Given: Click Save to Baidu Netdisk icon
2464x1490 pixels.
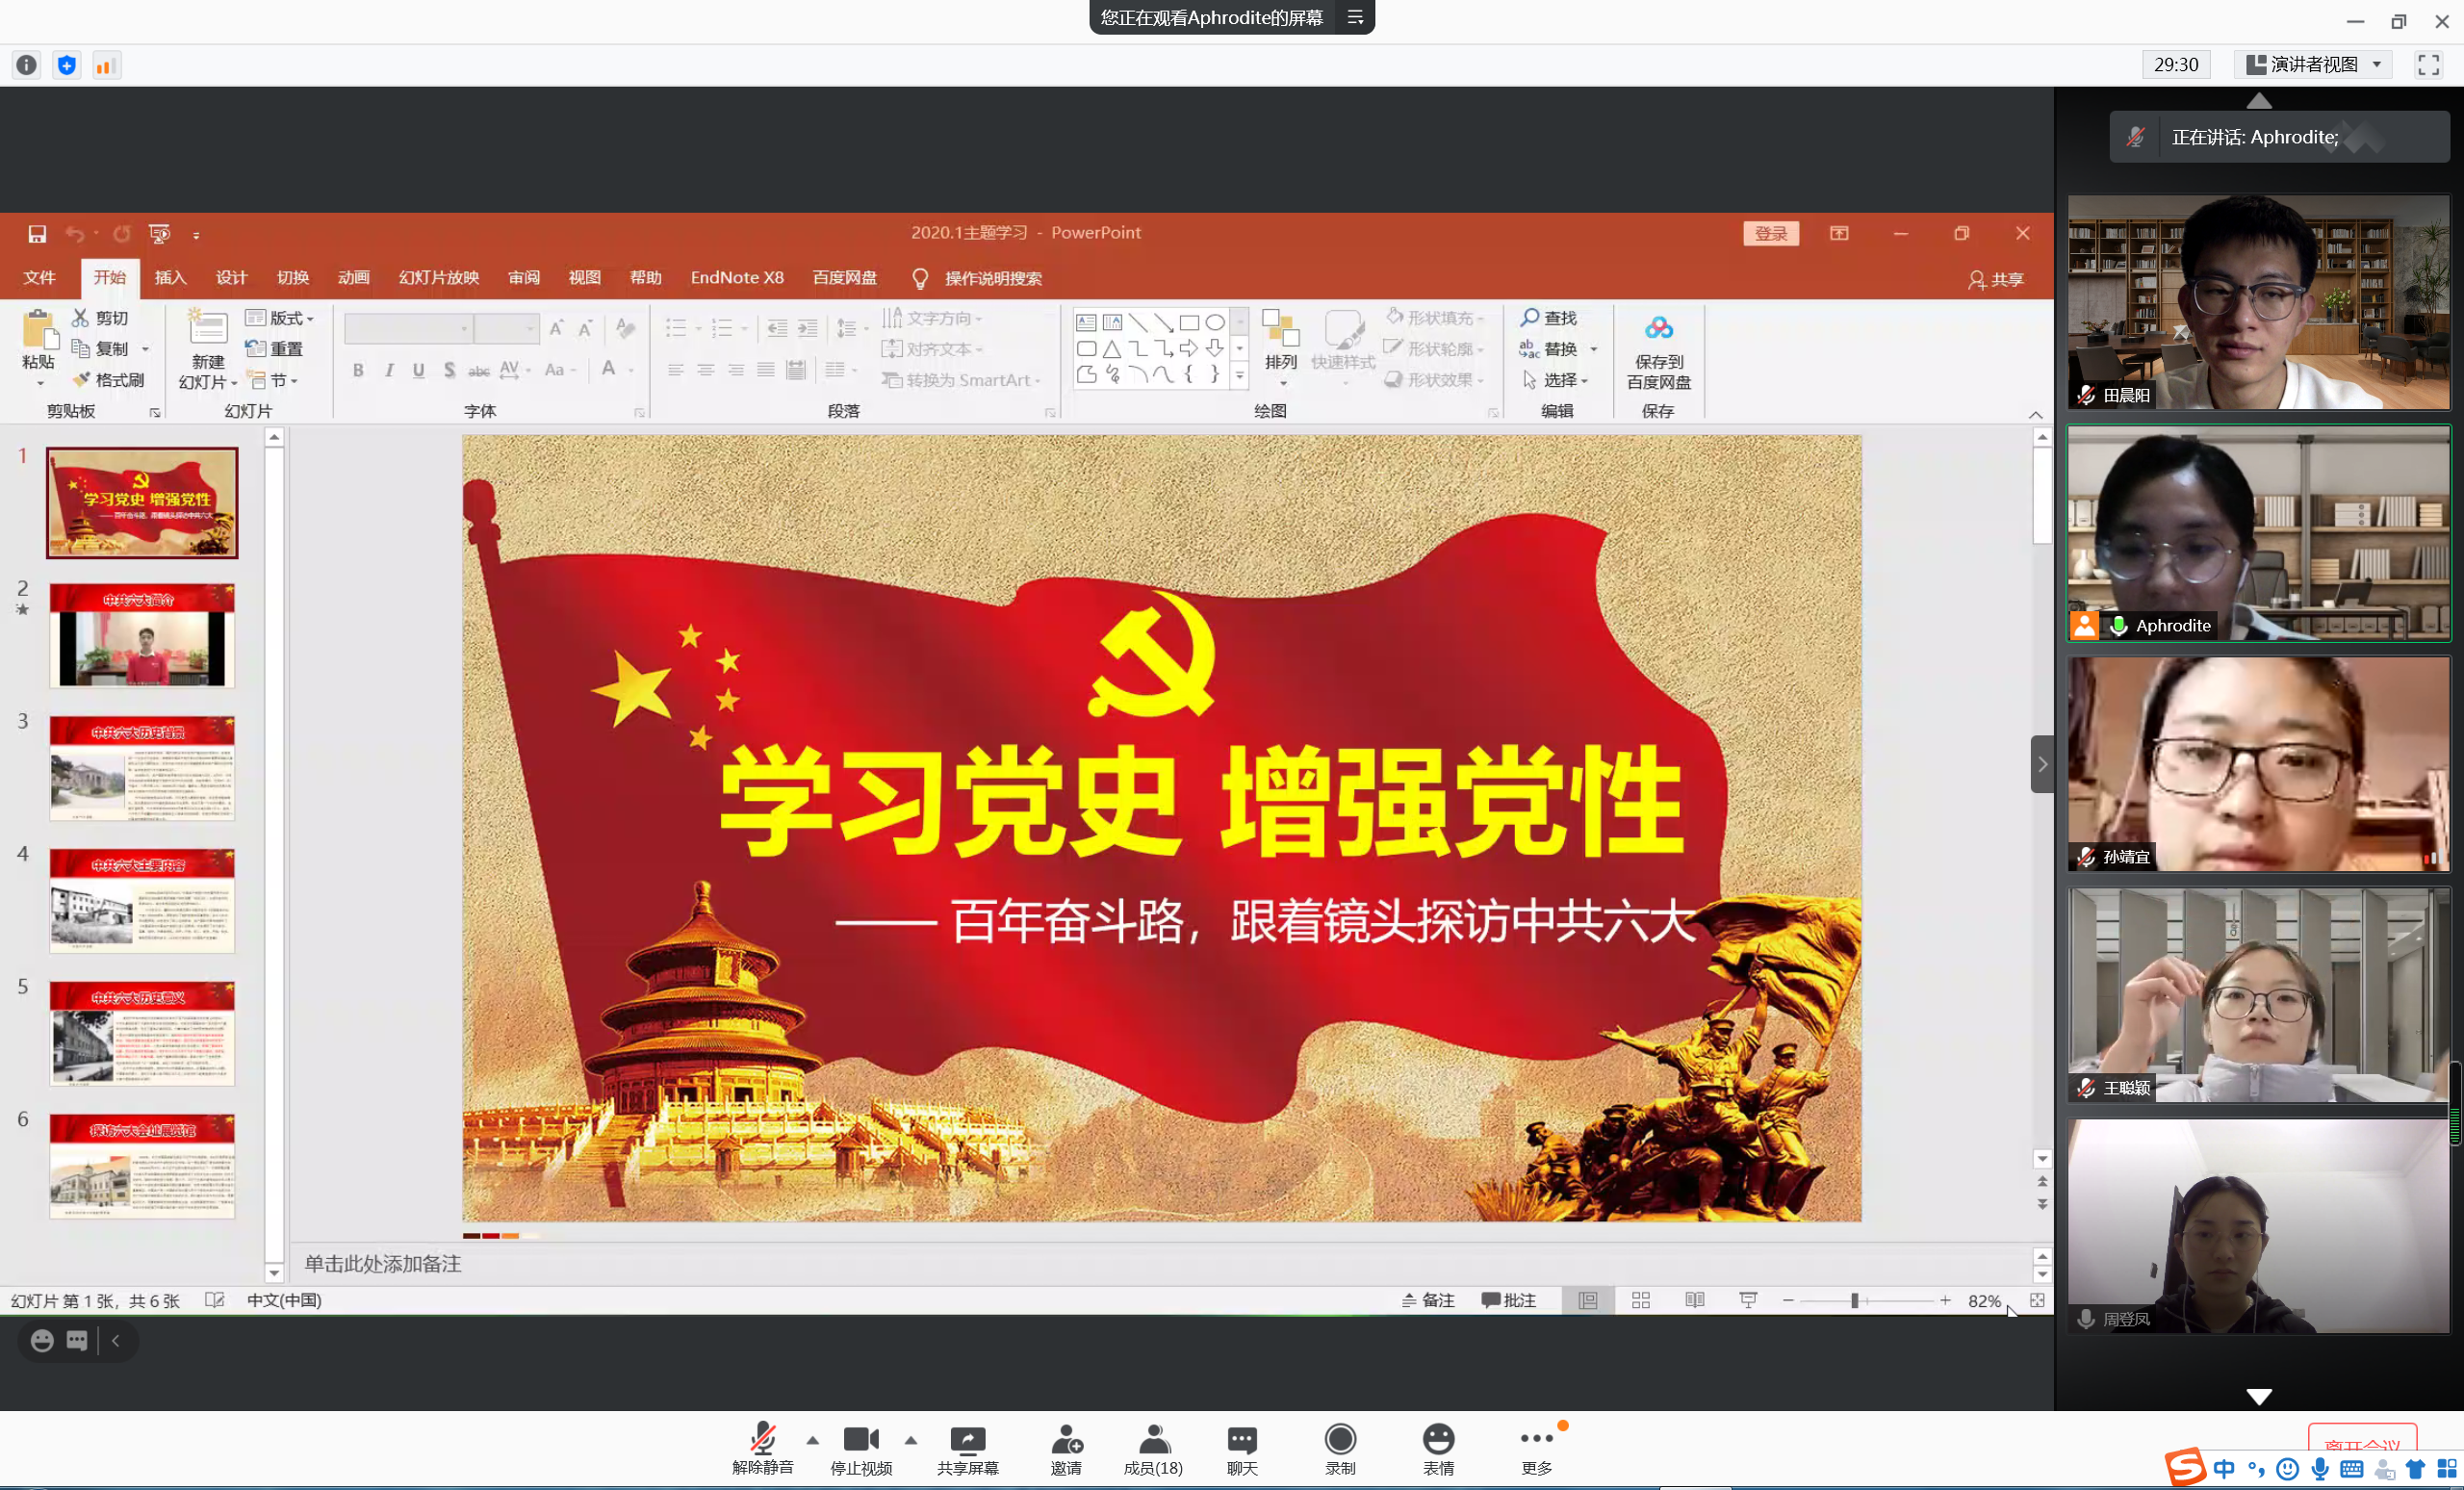Looking at the screenshot, I should pyautogui.click(x=1659, y=328).
